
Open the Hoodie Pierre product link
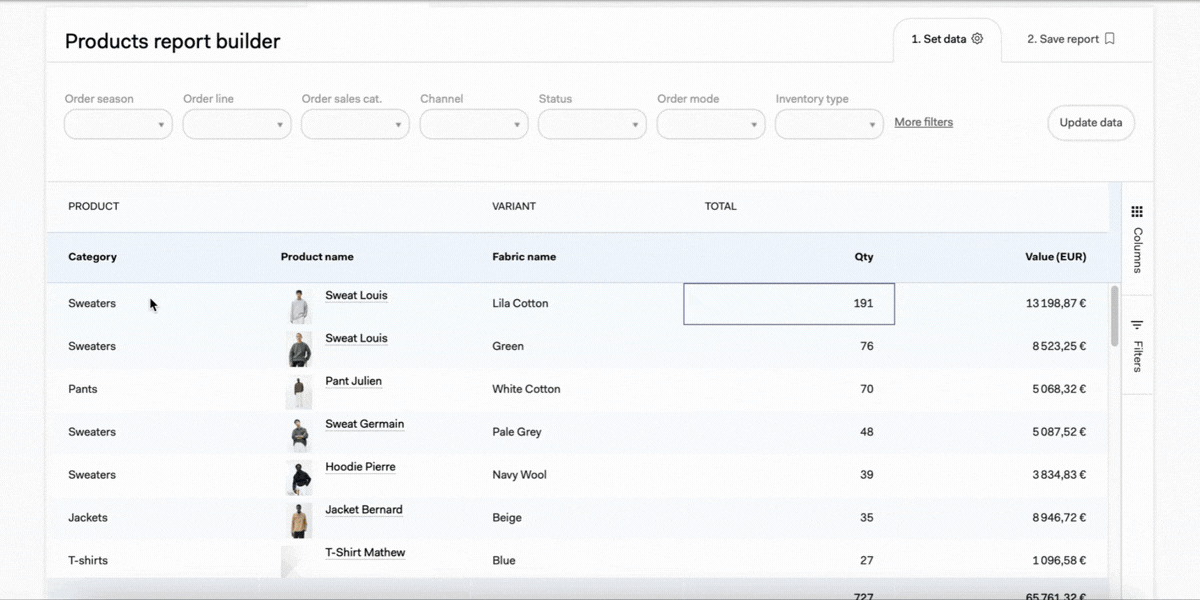pyautogui.click(x=360, y=467)
